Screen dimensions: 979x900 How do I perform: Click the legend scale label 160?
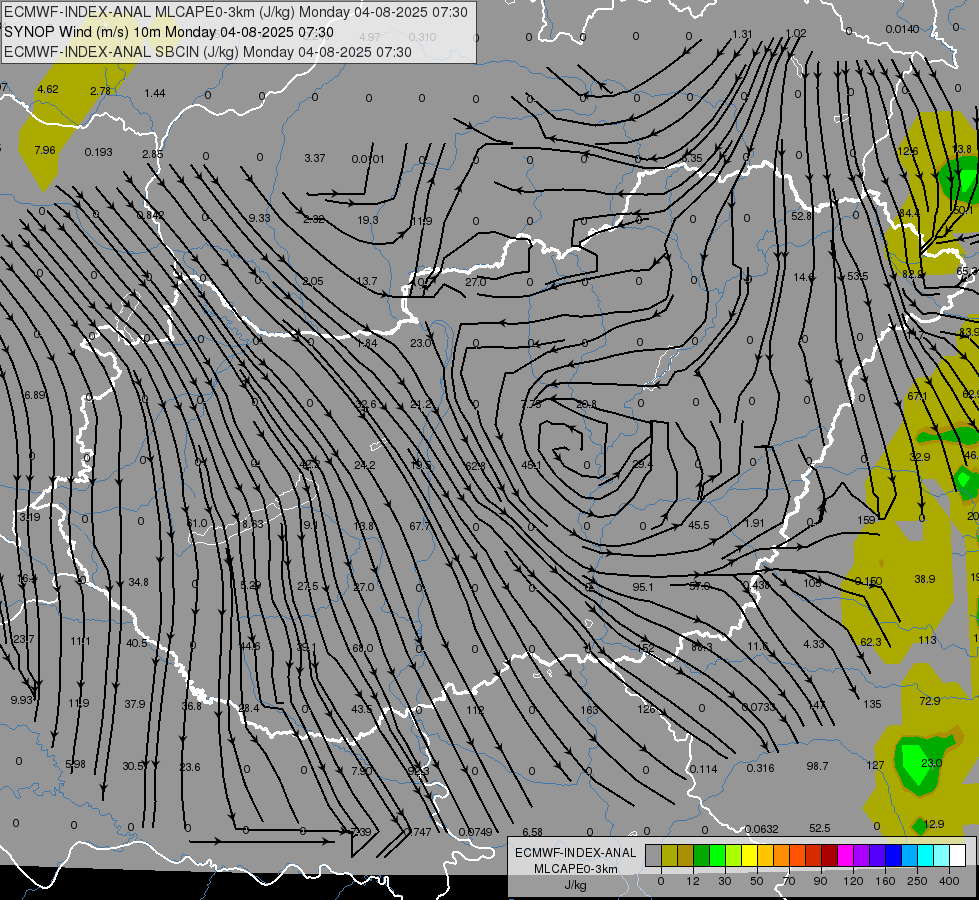pyautogui.click(x=885, y=881)
